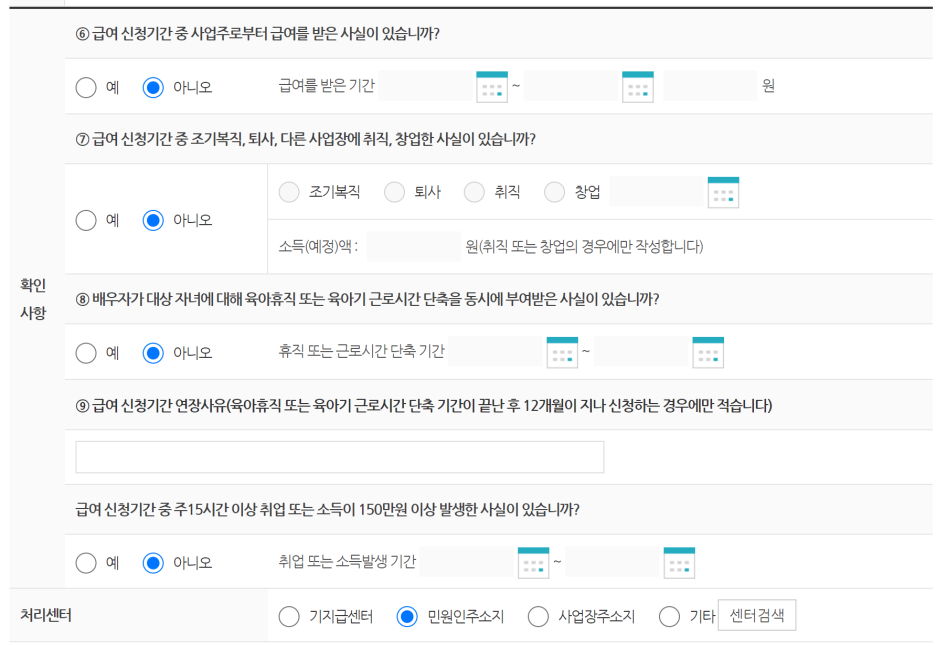Open start-date calendar for 취업 또는 소득발생 기간

[x=533, y=562]
